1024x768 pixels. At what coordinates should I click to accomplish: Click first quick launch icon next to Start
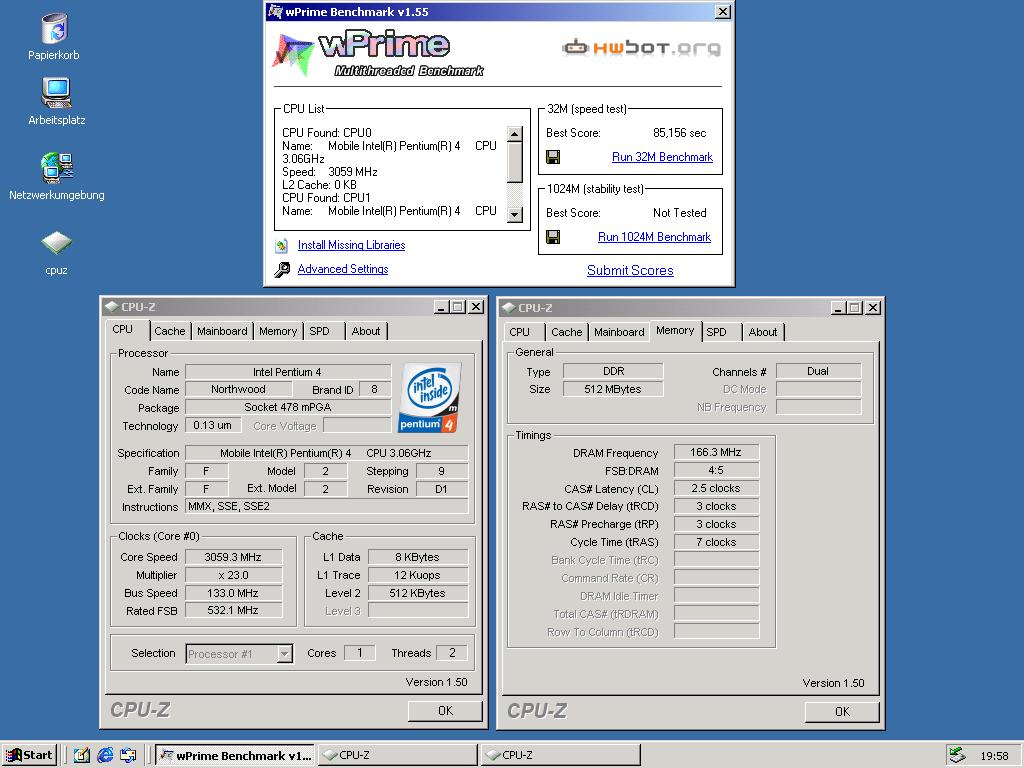click(82, 756)
